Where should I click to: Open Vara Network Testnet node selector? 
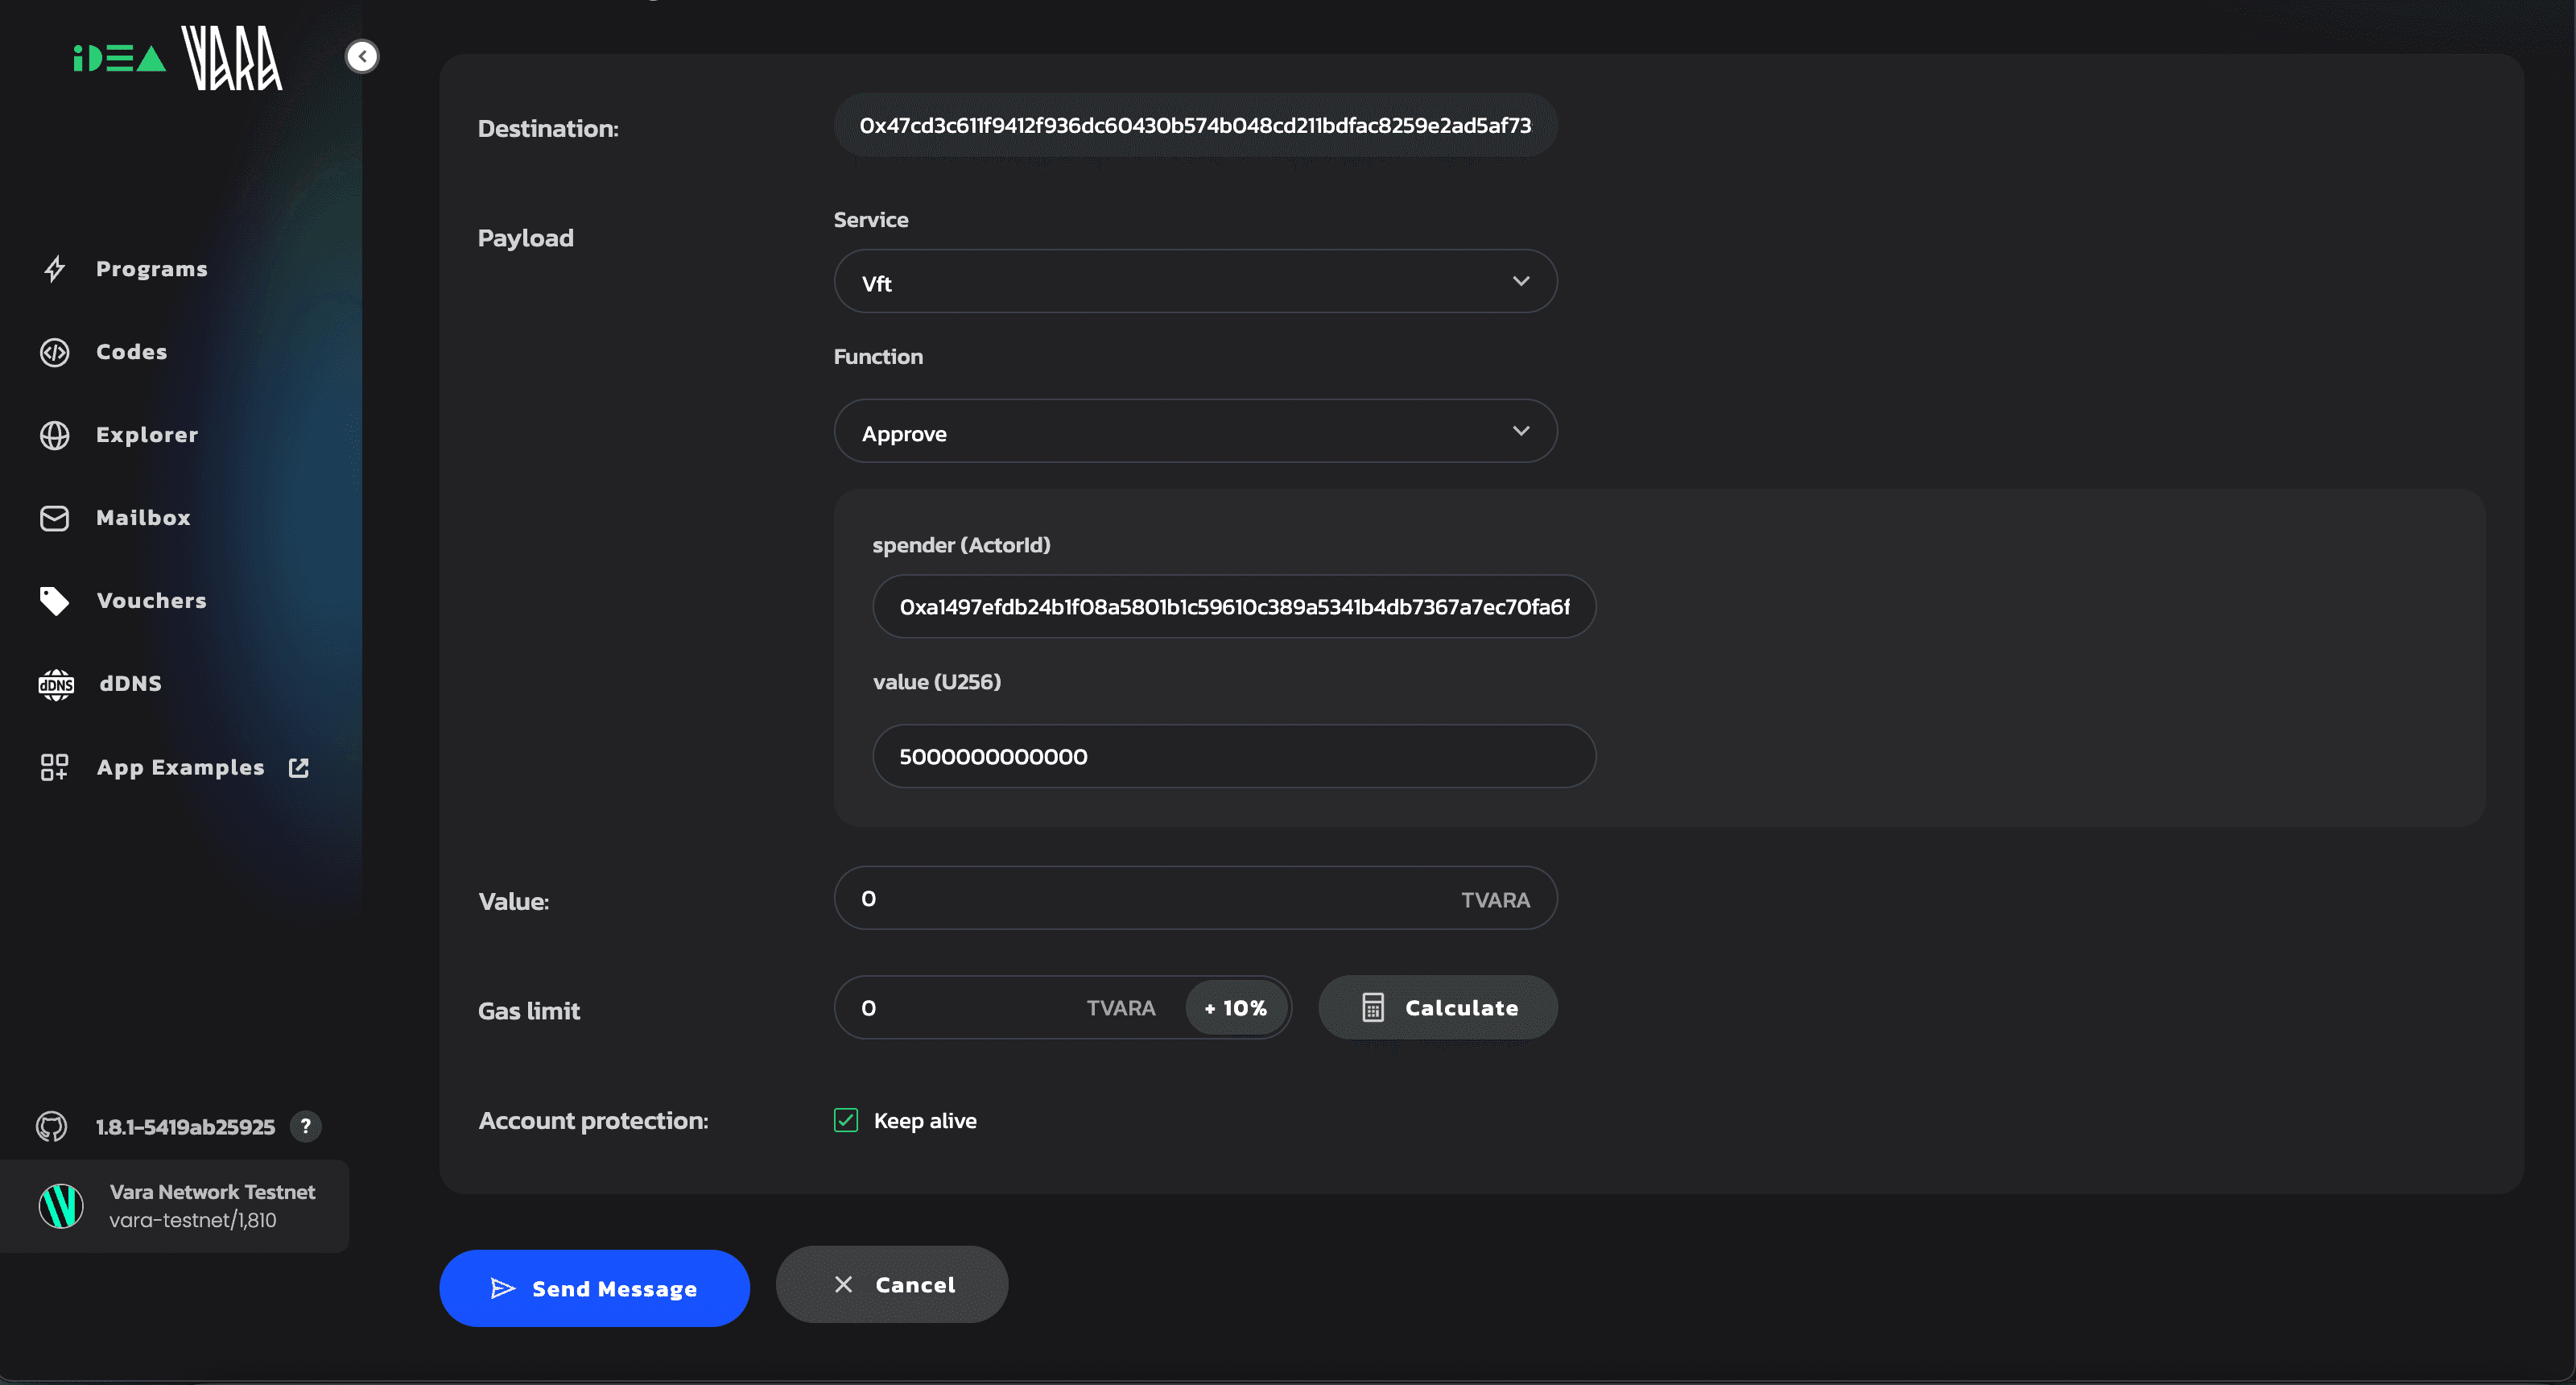(175, 1206)
